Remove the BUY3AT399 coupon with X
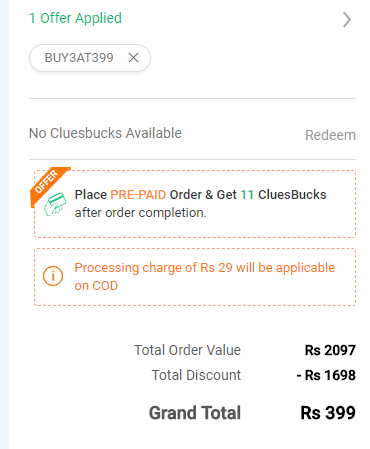This screenshot has height=449, width=370. [x=133, y=58]
